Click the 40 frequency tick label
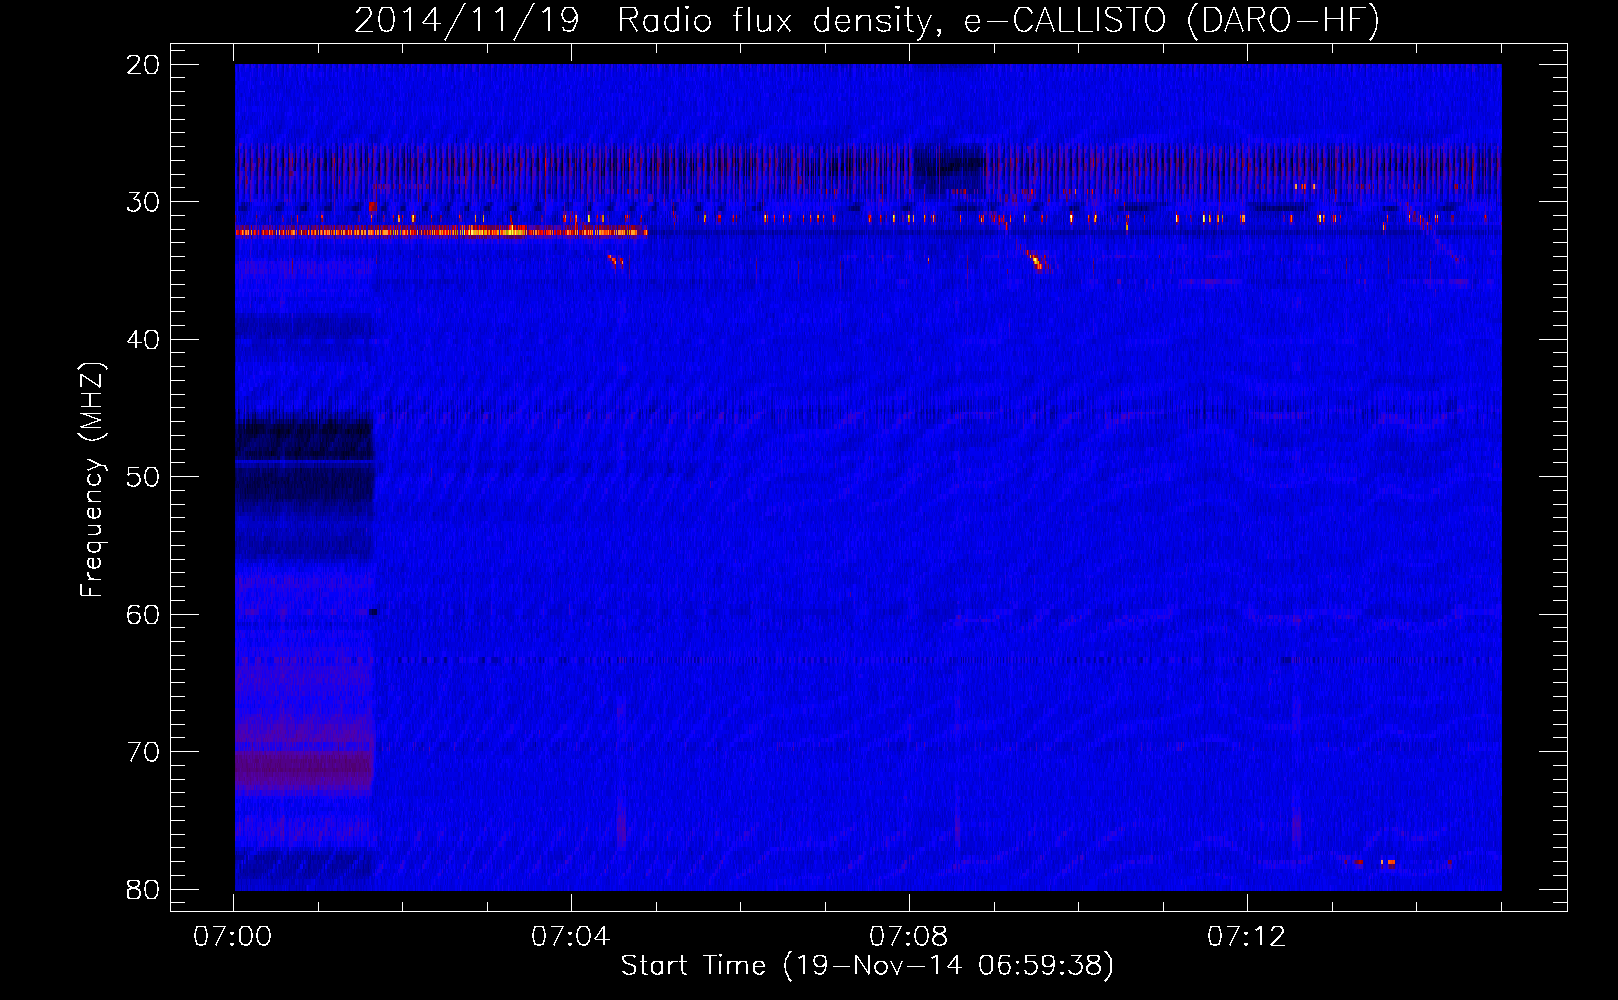Image resolution: width=1618 pixels, height=1000 pixels. pos(143,340)
